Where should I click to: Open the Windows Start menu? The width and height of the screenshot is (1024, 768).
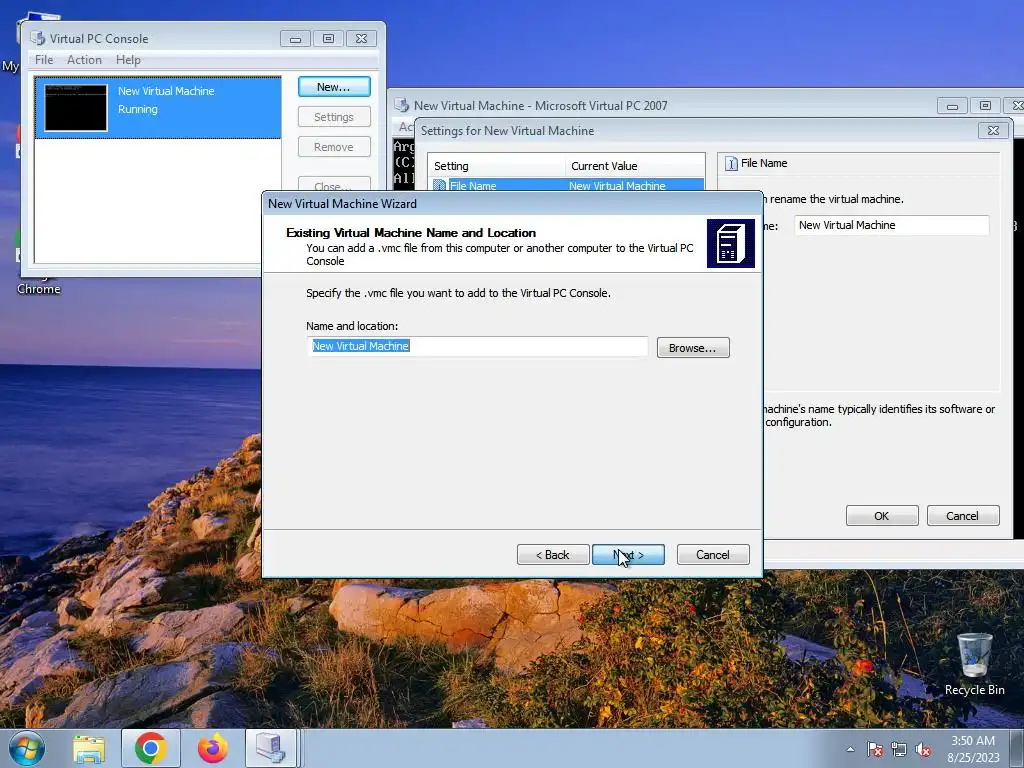26,748
